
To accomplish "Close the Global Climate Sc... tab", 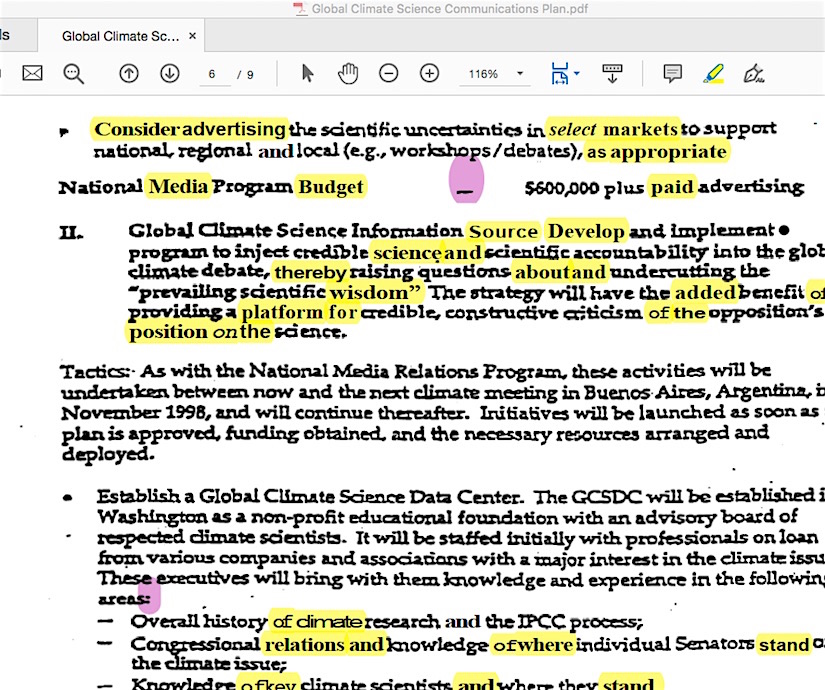I will [x=193, y=36].
